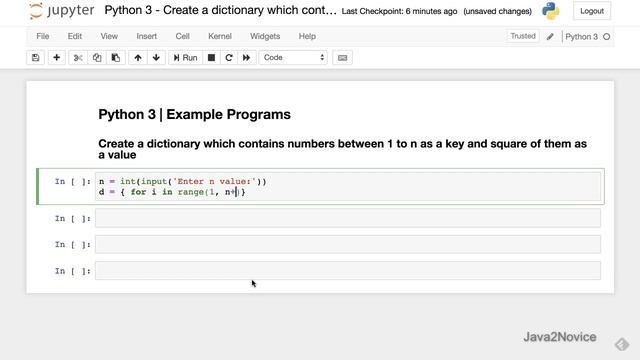Click the Python 3 kernel name
640x360 pixels.
[x=581, y=37]
